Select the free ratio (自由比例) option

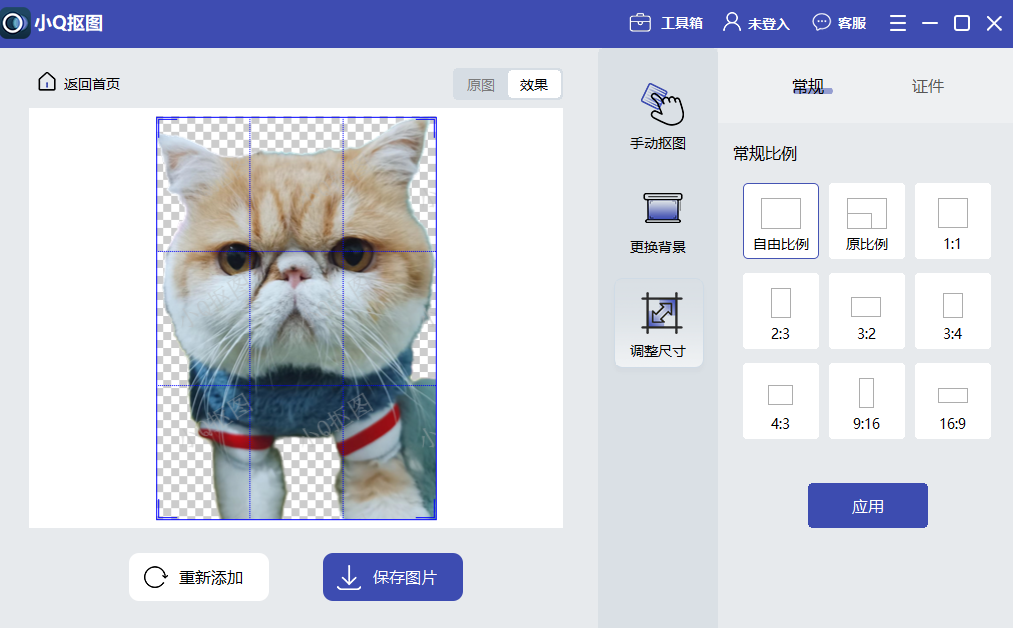[x=780, y=221]
